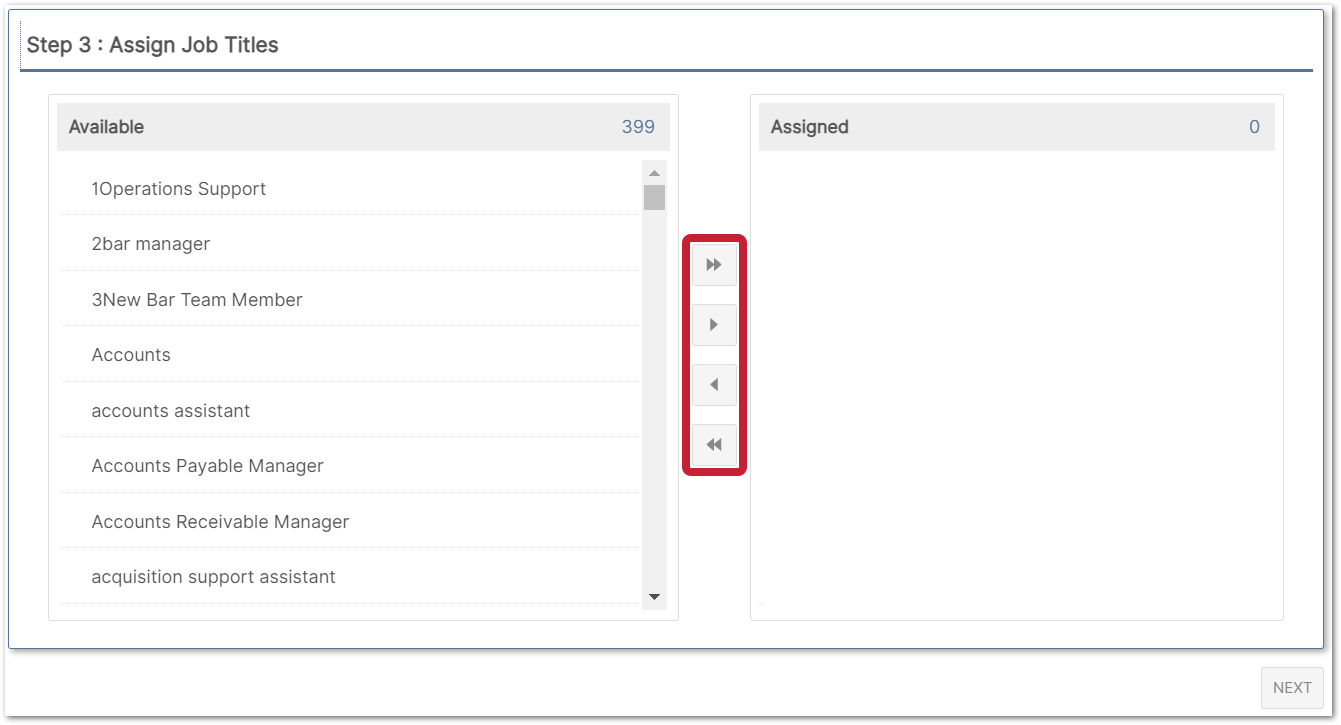Screen dimensions: 1341x725
Task: Select the 1Operations Support job title
Action: click(x=179, y=189)
